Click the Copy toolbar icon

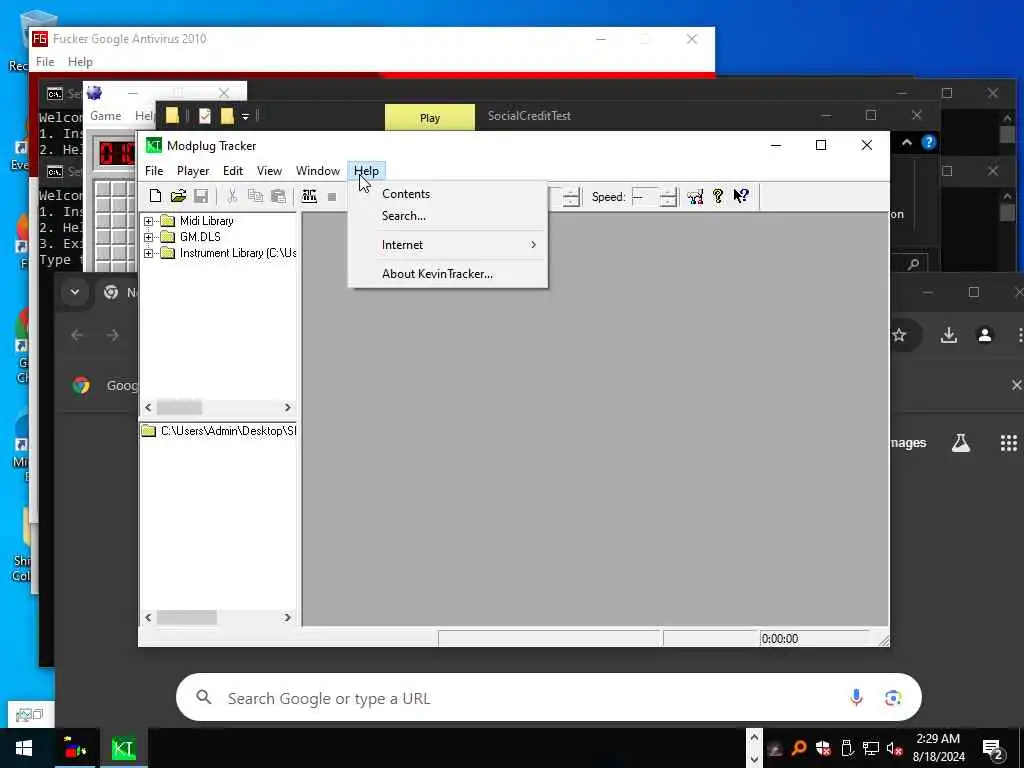click(255, 196)
